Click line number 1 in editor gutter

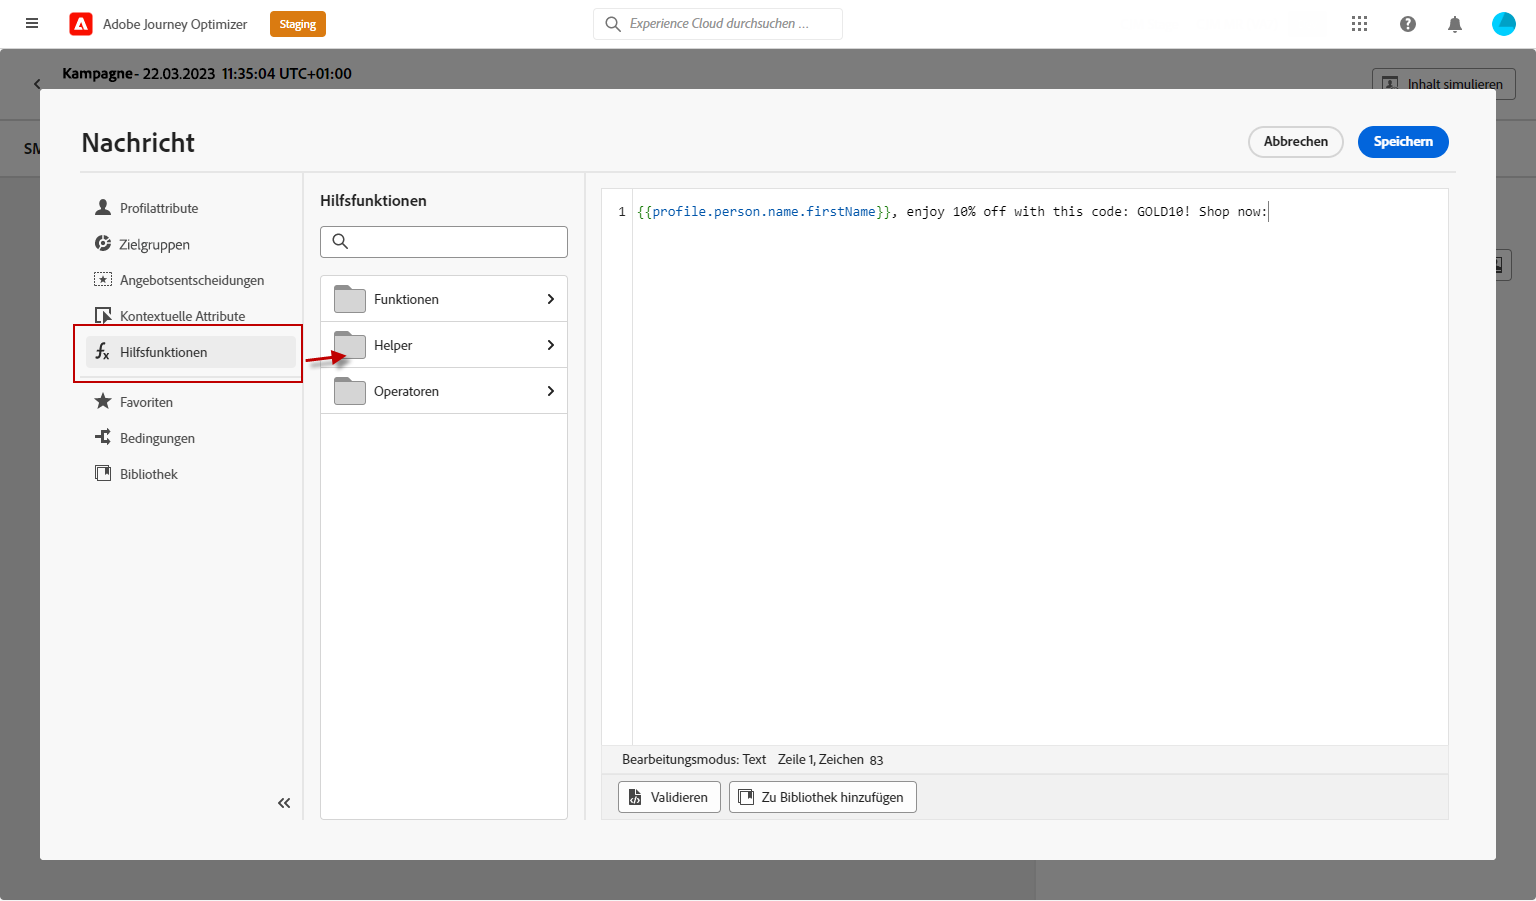click(x=622, y=212)
